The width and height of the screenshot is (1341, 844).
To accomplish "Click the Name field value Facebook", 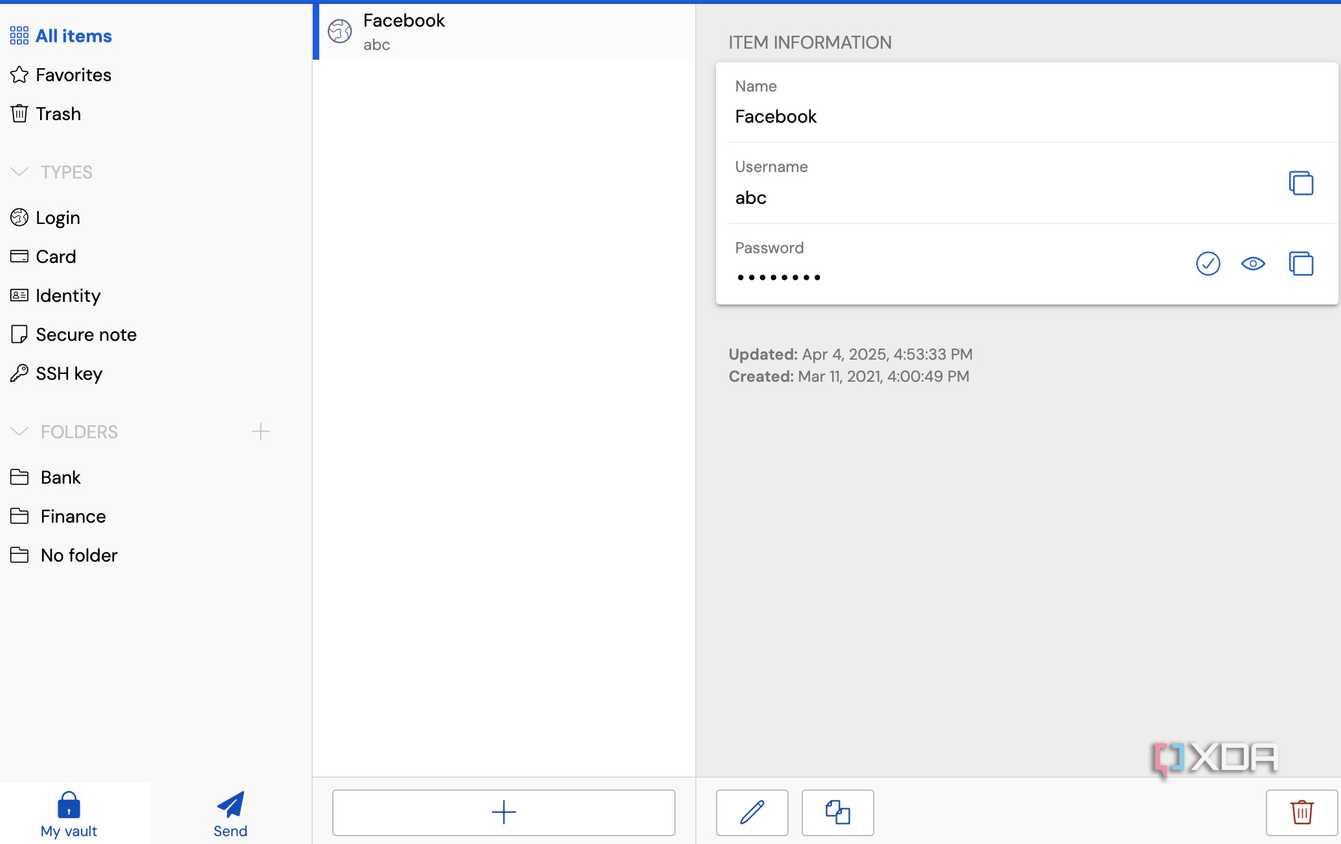I will [x=776, y=117].
